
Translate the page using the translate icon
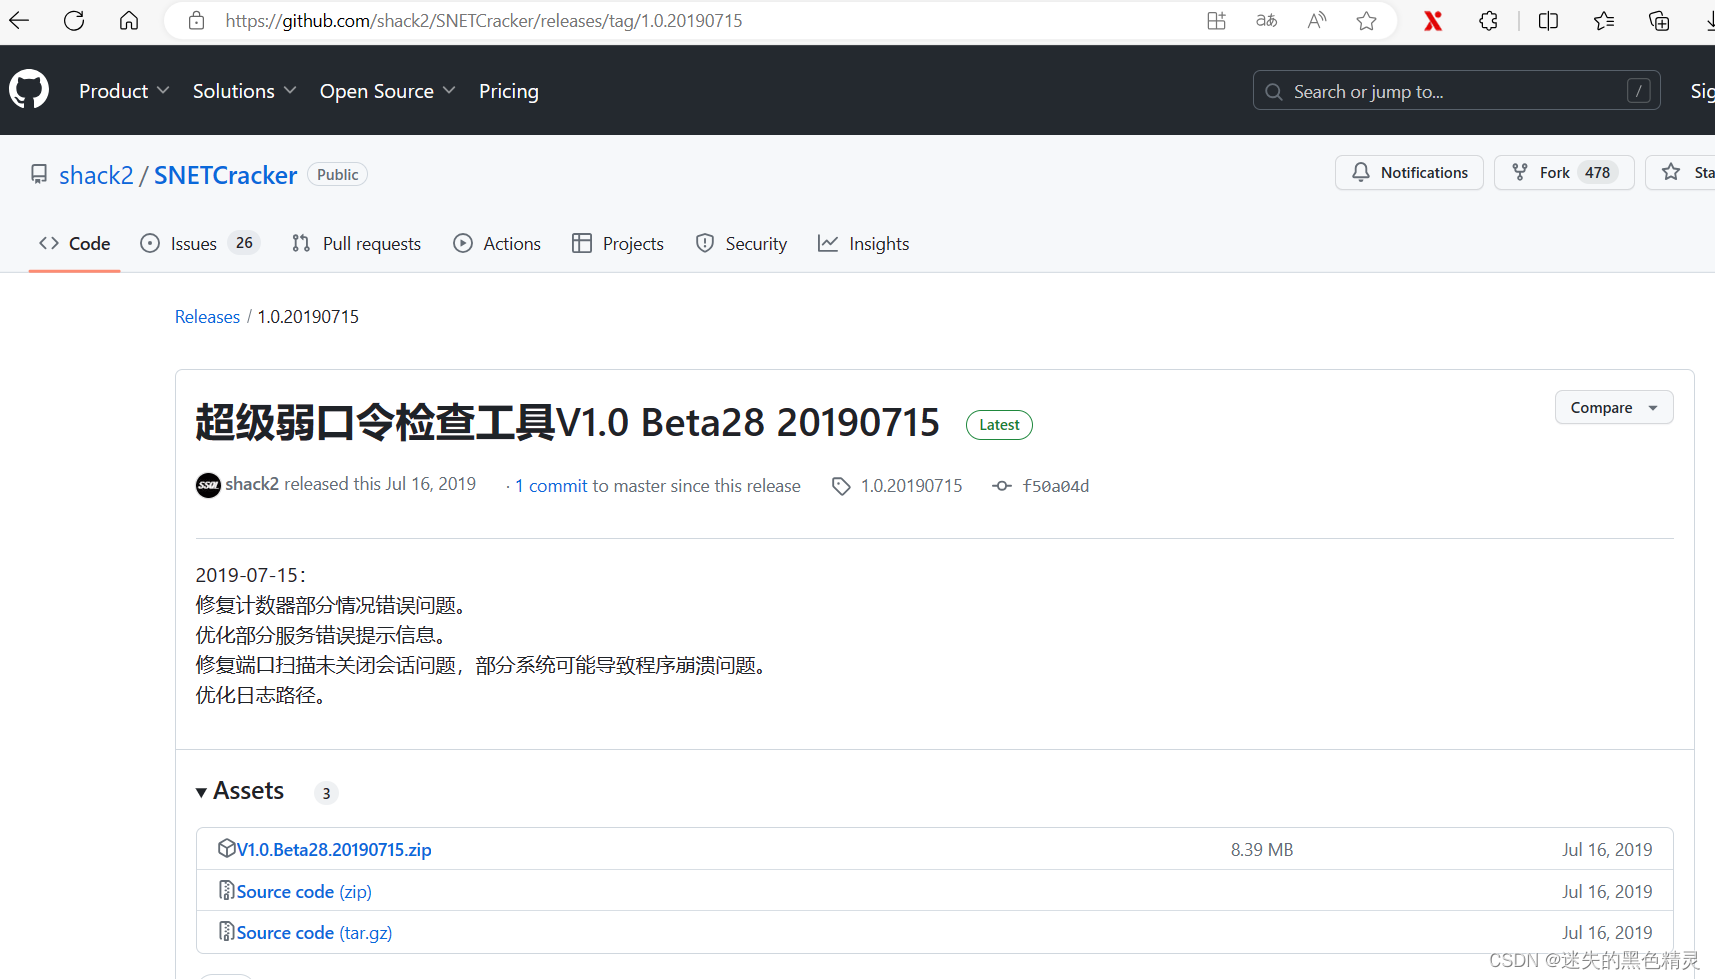[1266, 21]
